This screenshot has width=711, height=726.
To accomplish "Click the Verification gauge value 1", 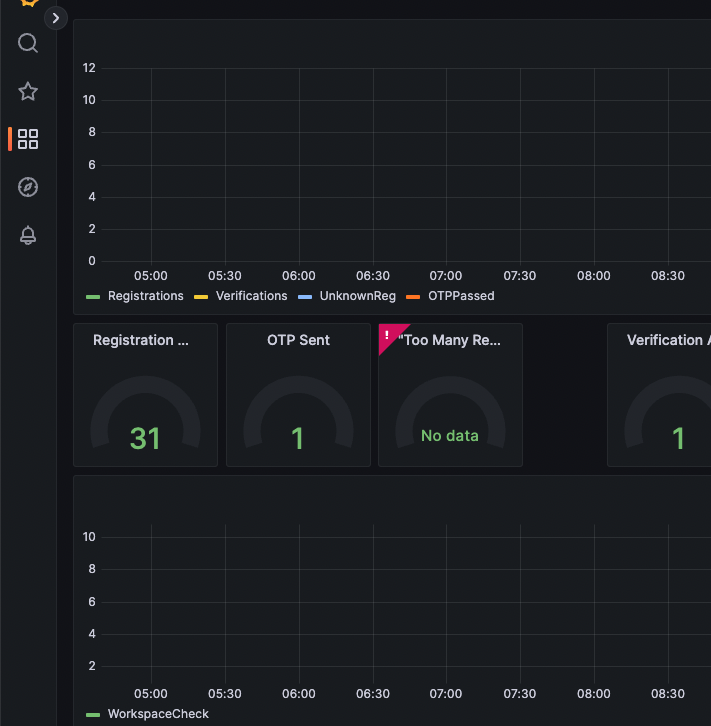I will point(678,438).
